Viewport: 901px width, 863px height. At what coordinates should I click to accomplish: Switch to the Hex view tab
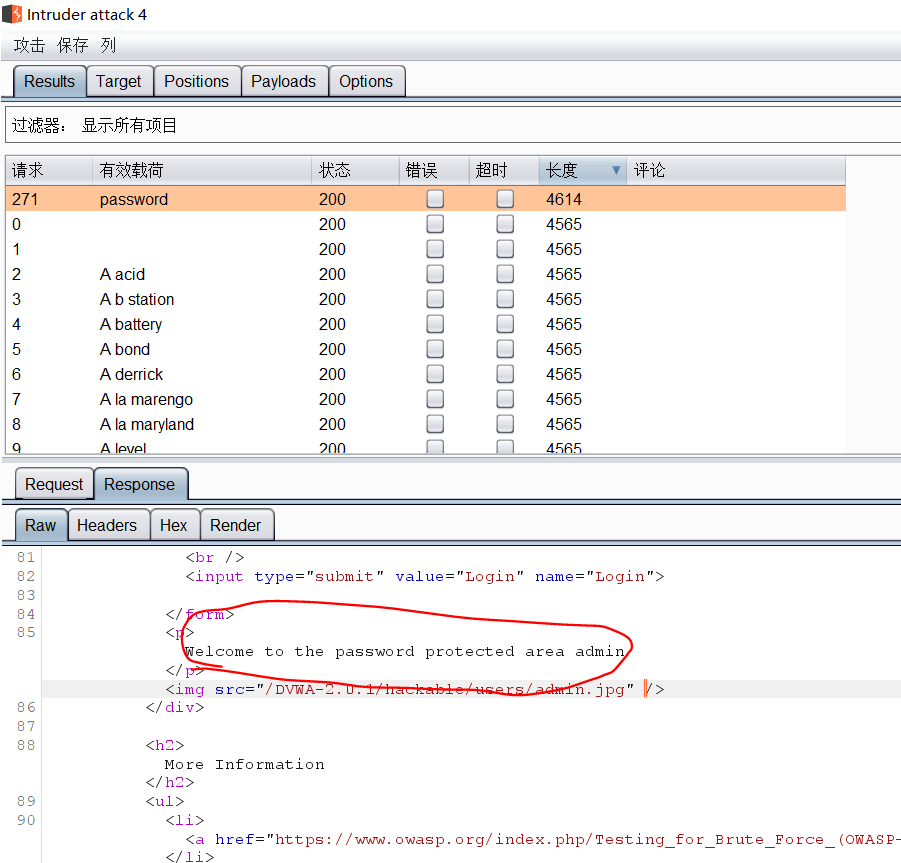[x=174, y=525]
